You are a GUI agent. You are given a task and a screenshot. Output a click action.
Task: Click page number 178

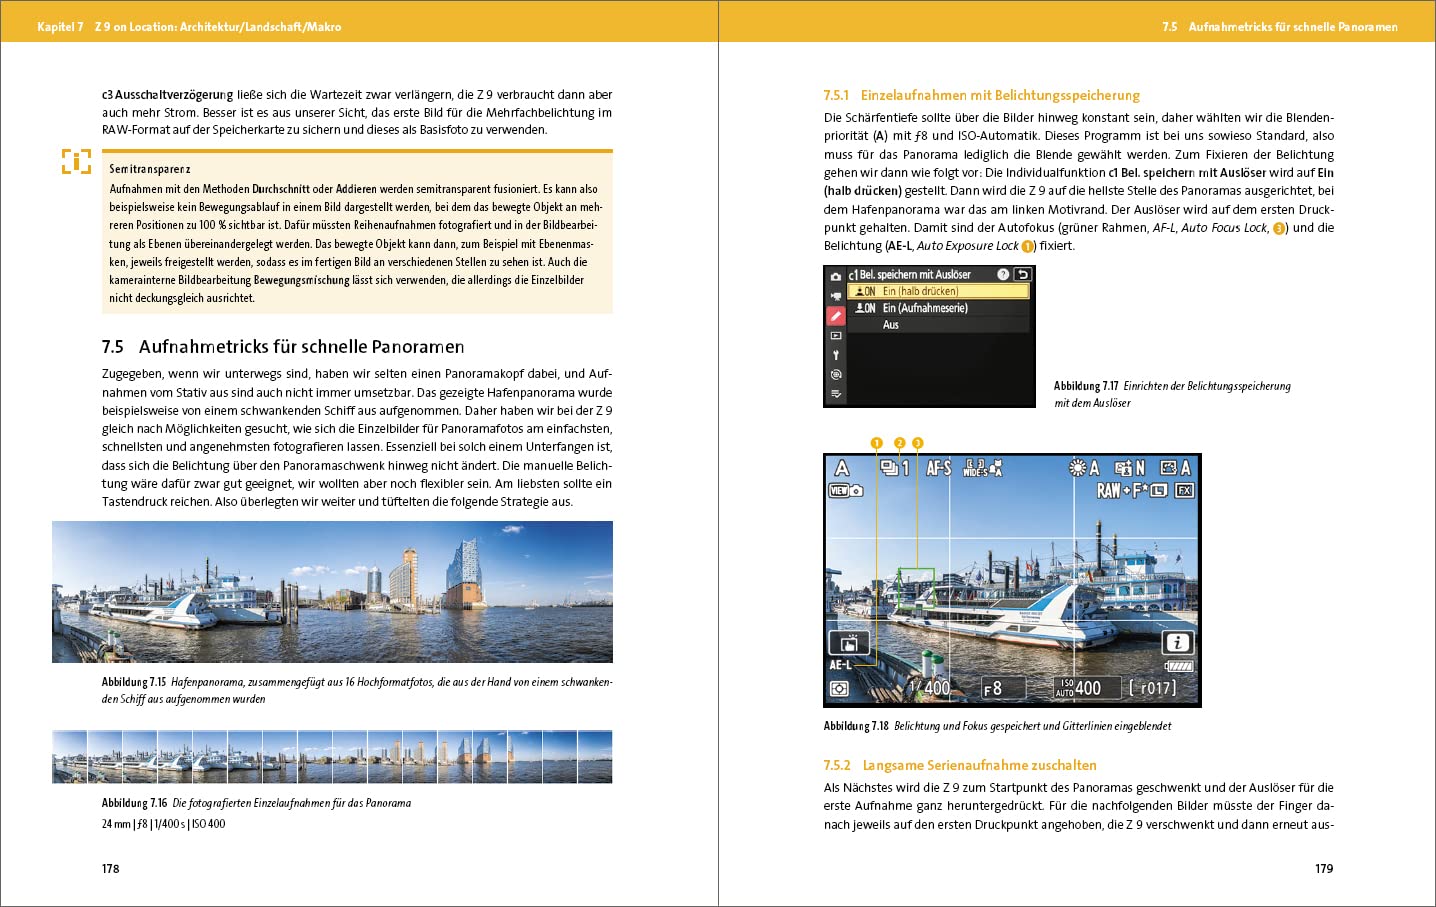pyautogui.click(x=110, y=868)
